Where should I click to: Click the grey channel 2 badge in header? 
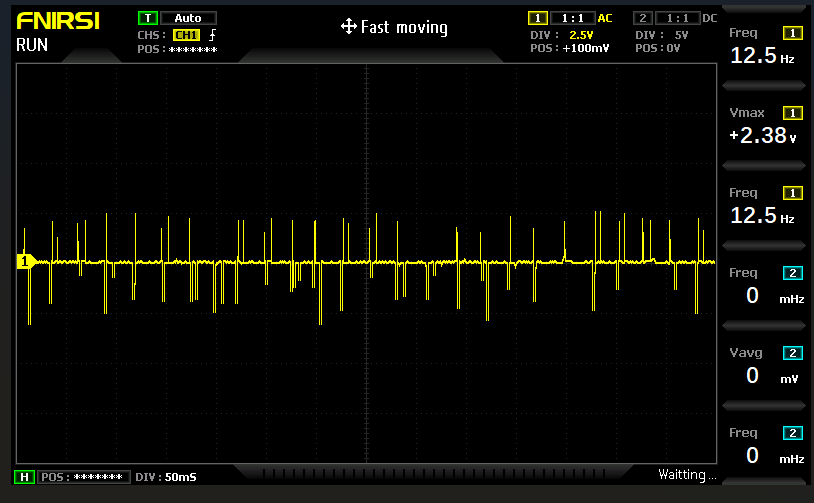[644, 18]
